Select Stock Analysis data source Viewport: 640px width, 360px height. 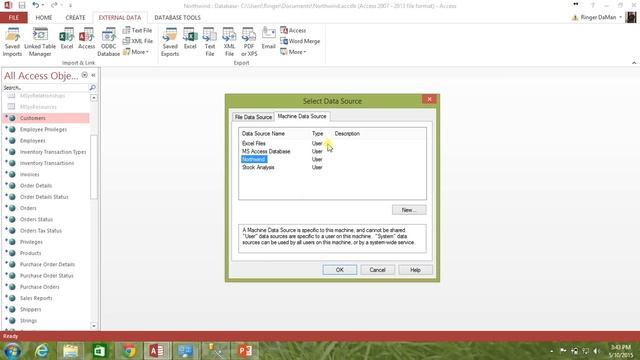[x=258, y=167]
